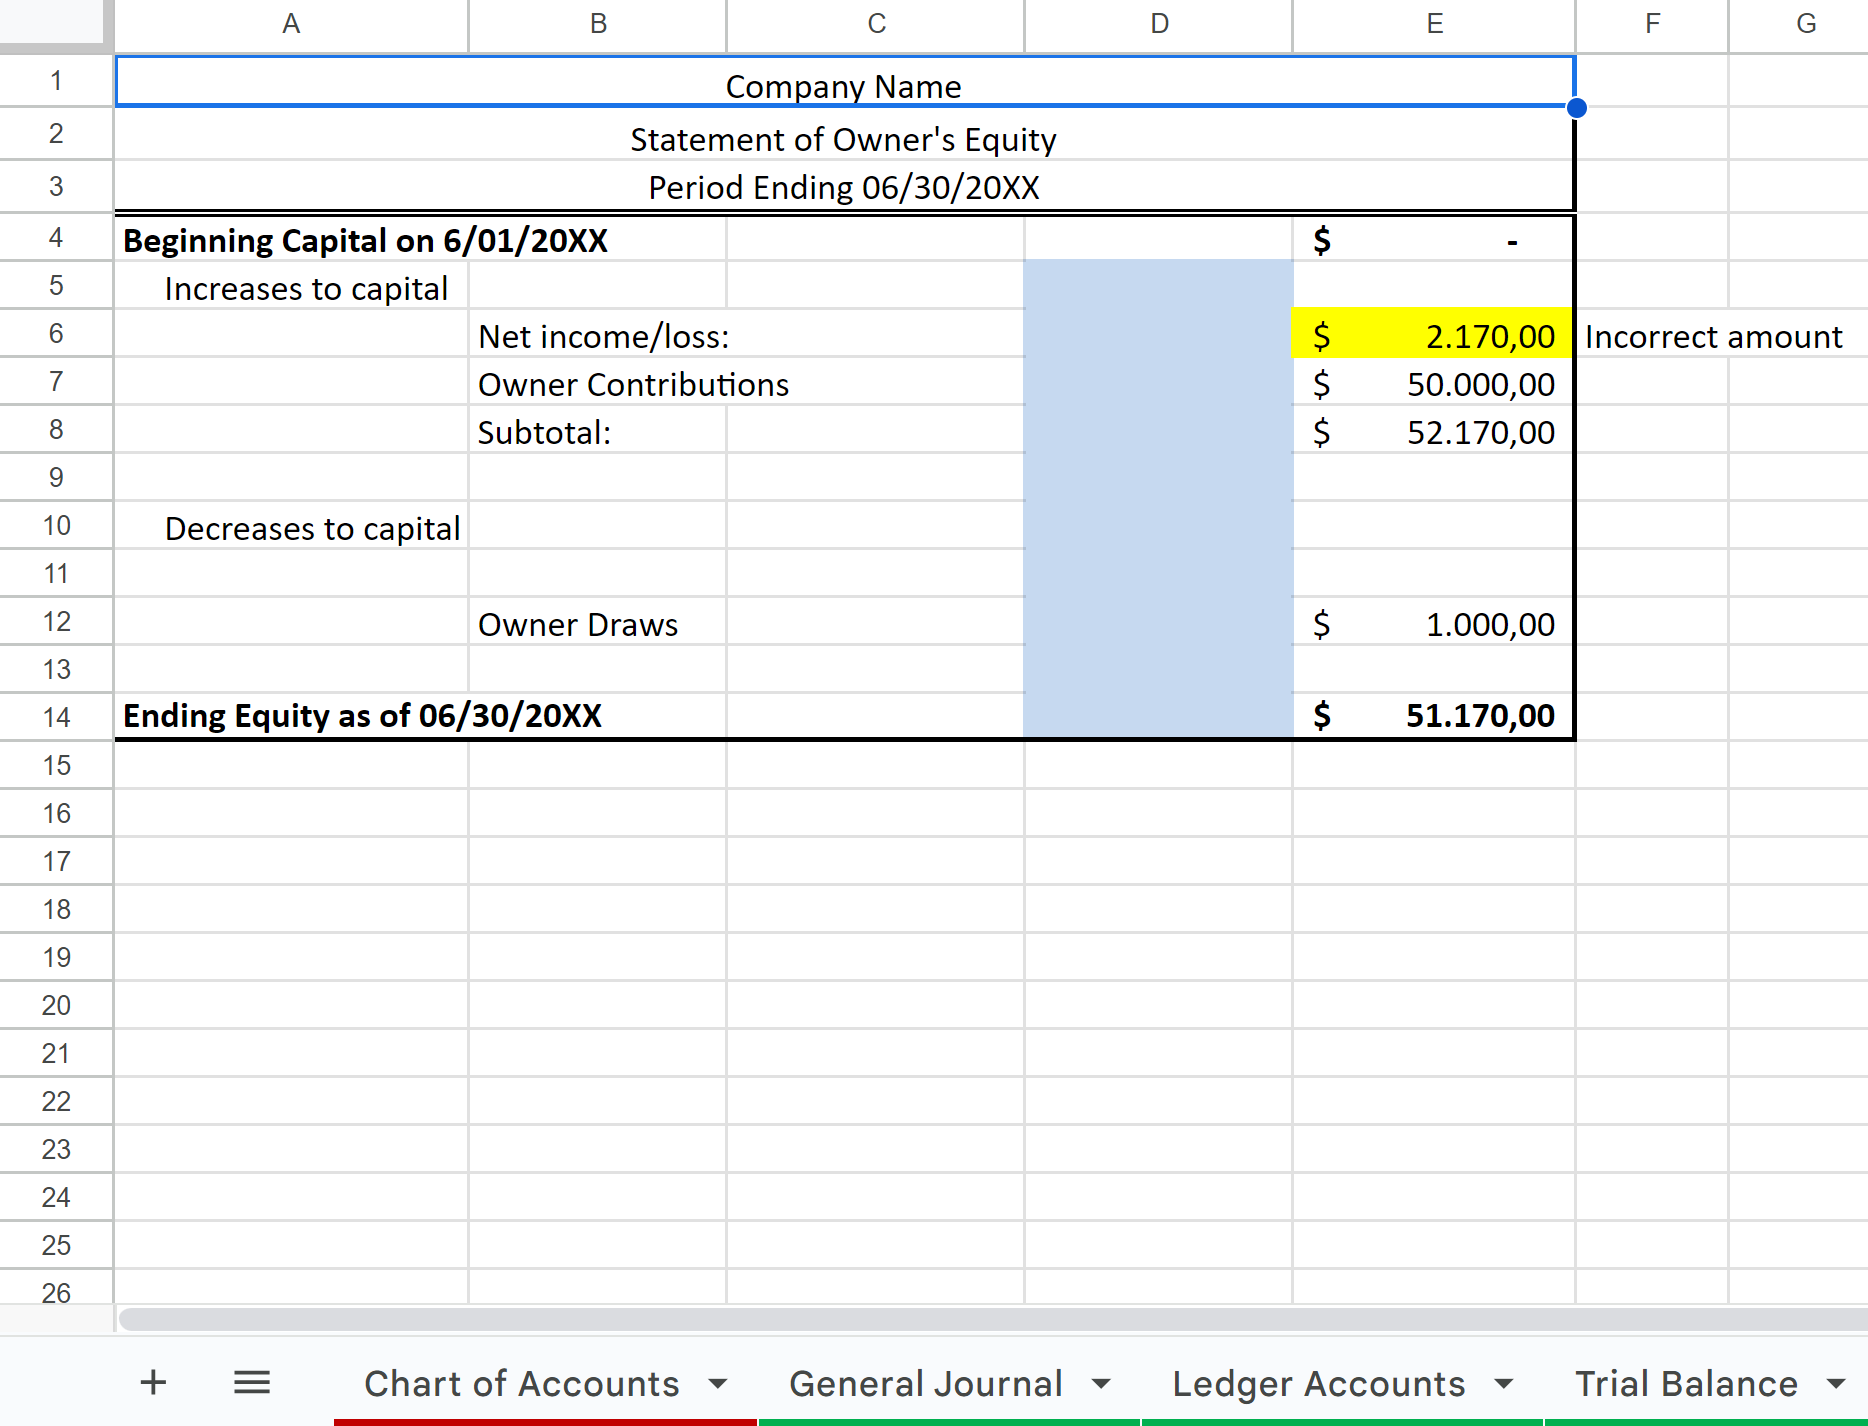This screenshot has width=1868, height=1426.
Task: Open the General Journal tab dropdown
Action: (x=1101, y=1383)
